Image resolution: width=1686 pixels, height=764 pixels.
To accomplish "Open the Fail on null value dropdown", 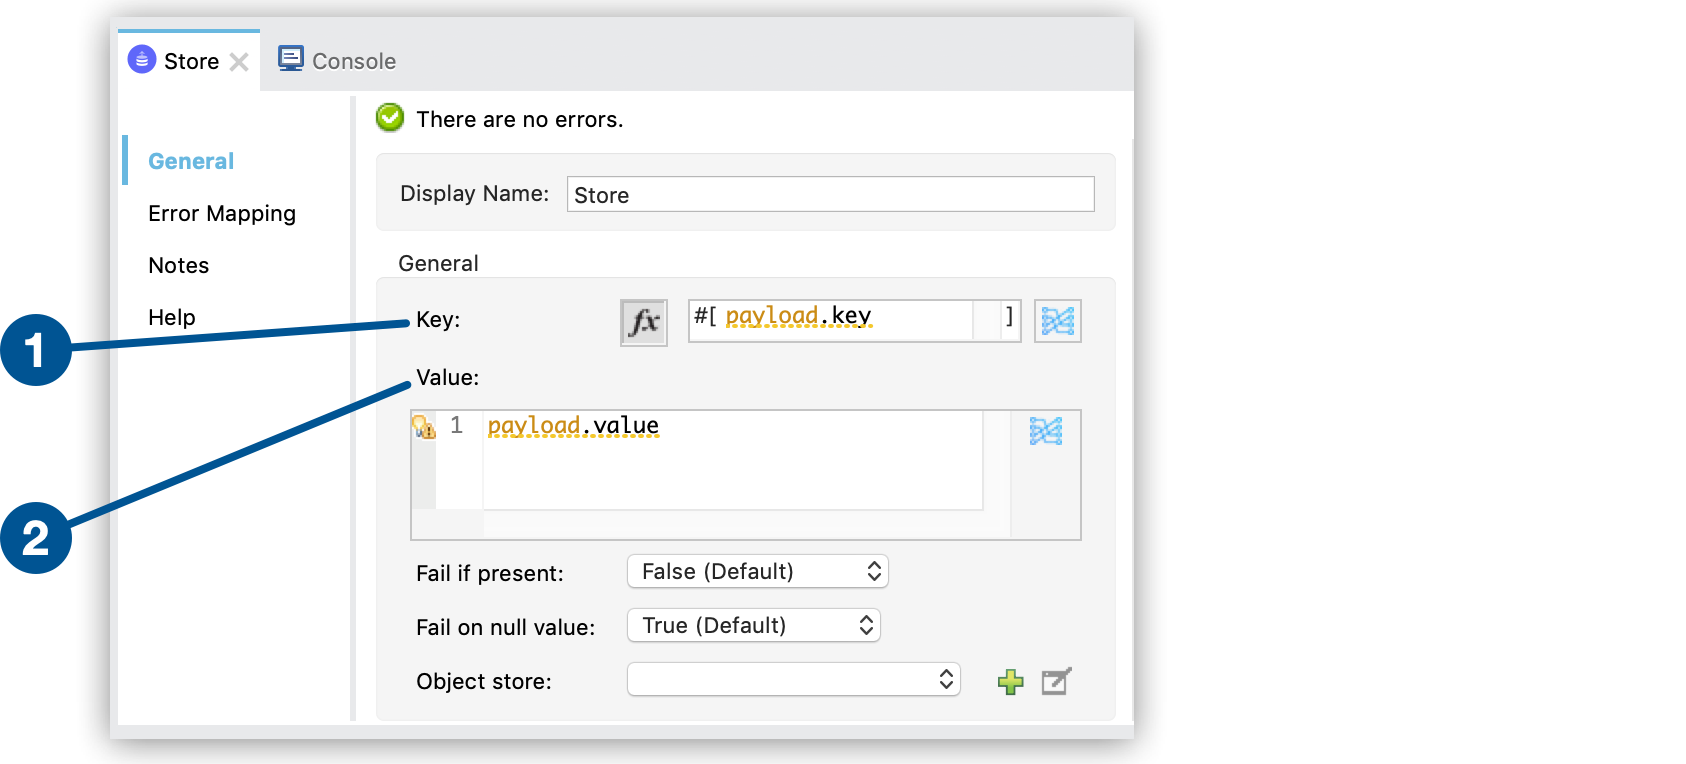I will (753, 625).
